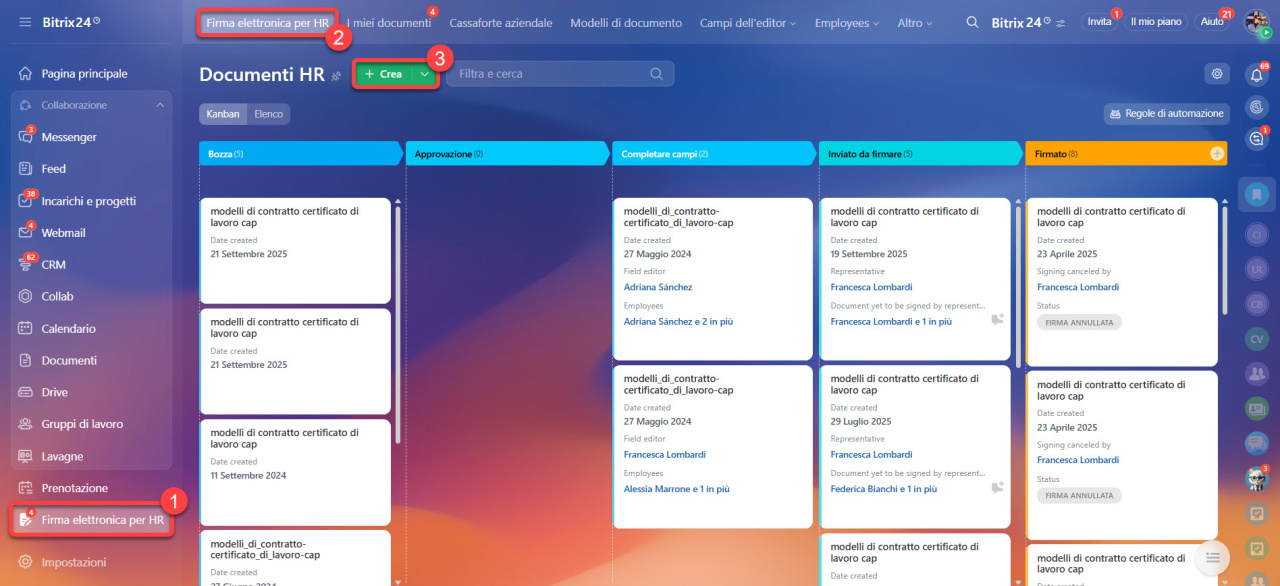
Task: Go to Modelli di documento tab
Action: pos(626,23)
